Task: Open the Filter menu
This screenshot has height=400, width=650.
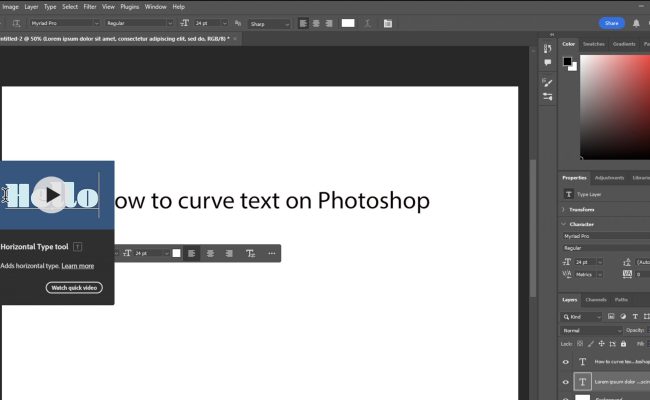Action: (x=90, y=7)
